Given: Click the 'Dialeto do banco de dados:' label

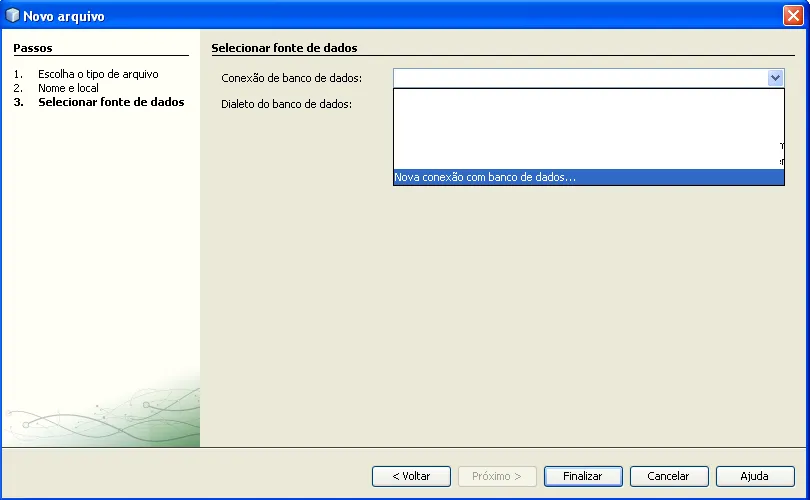Looking at the screenshot, I should pyautogui.click(x=287, y=104).
